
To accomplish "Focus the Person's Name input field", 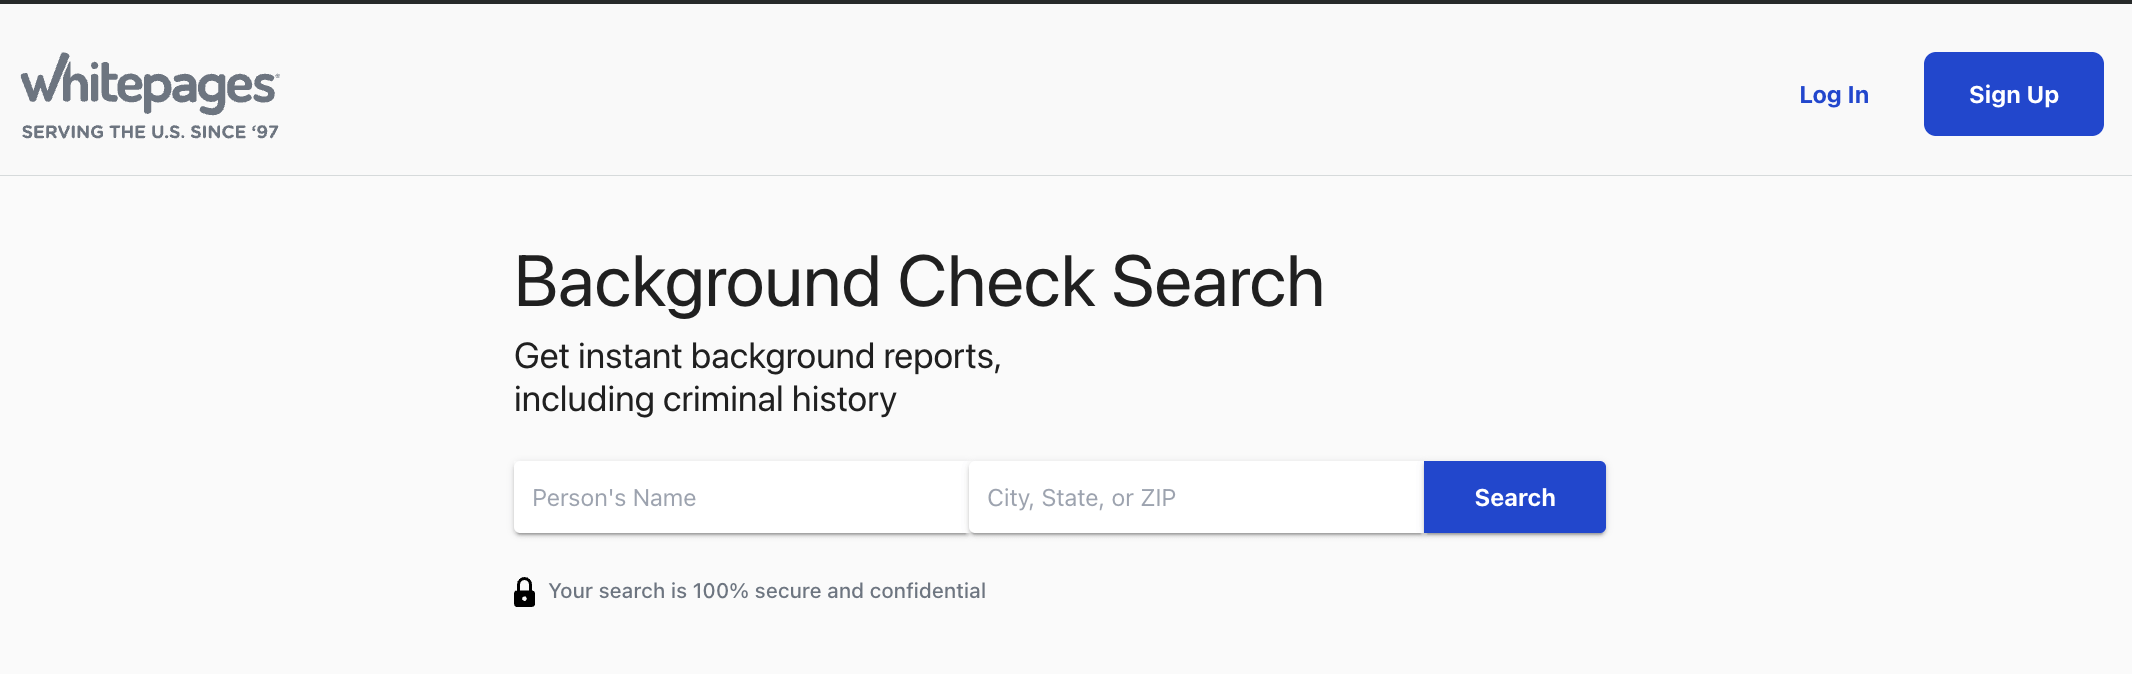I will tap(740, 497).
